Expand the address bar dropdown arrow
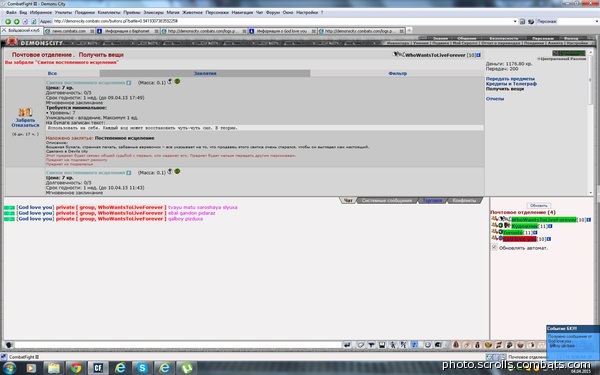The width and height of the screenshot is (600, 375). [515, 21]
